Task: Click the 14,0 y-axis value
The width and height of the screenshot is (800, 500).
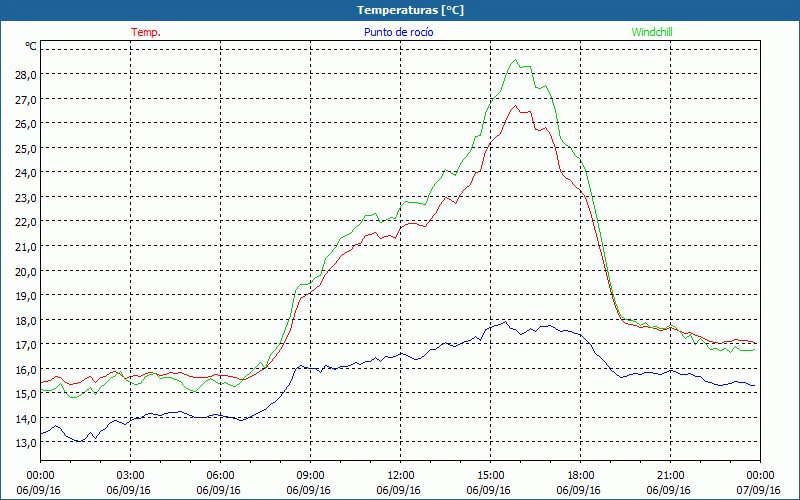Action: pos(26,419)
